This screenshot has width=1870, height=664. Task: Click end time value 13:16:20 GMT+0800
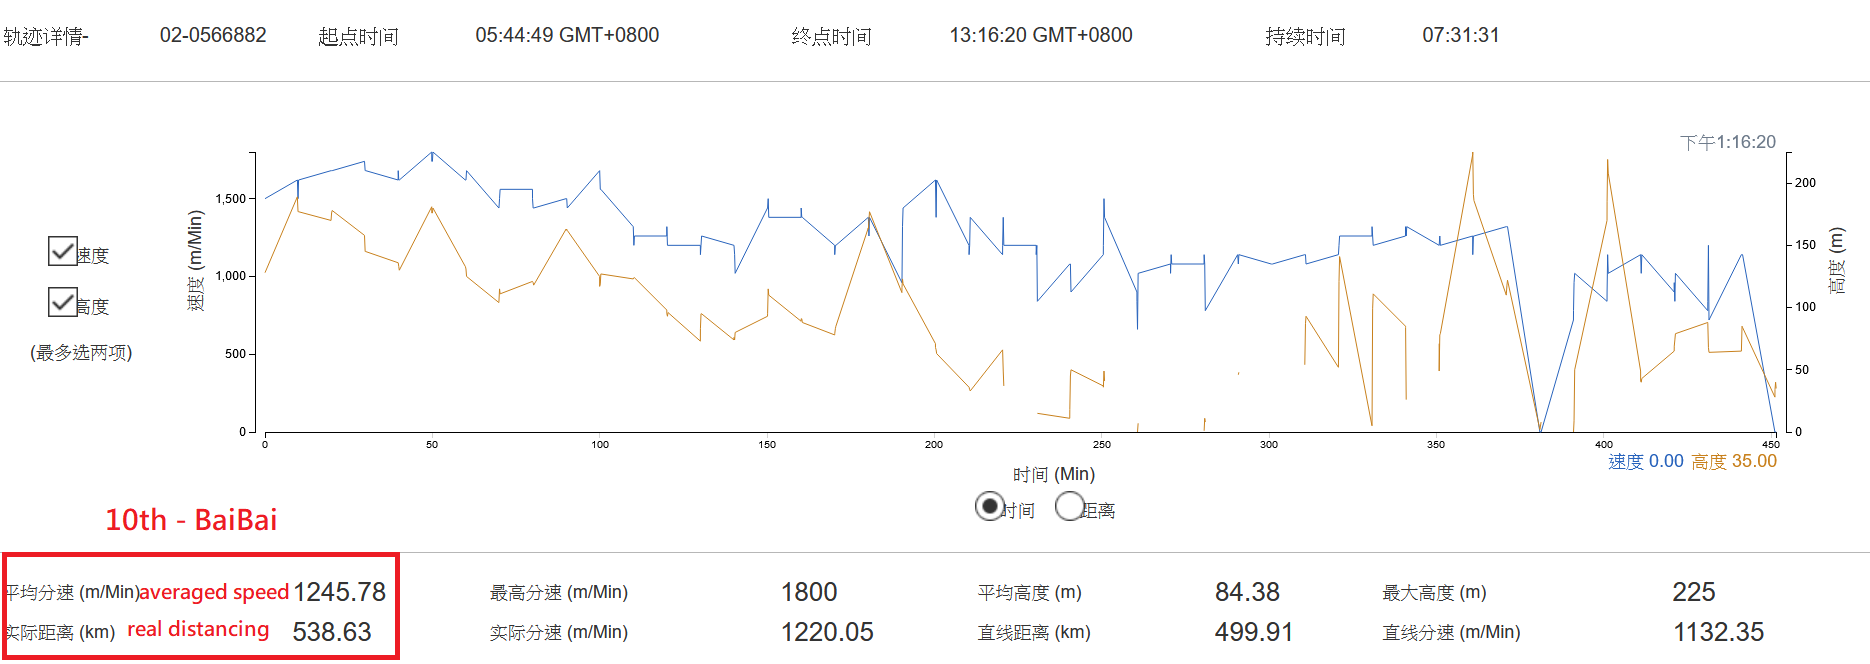click(x=1040, y=35)
